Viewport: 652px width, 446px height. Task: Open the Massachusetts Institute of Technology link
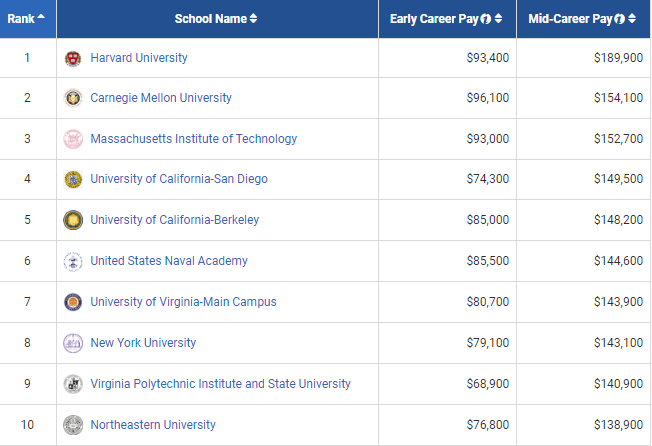pyautogui.click(x=193, y=139)
